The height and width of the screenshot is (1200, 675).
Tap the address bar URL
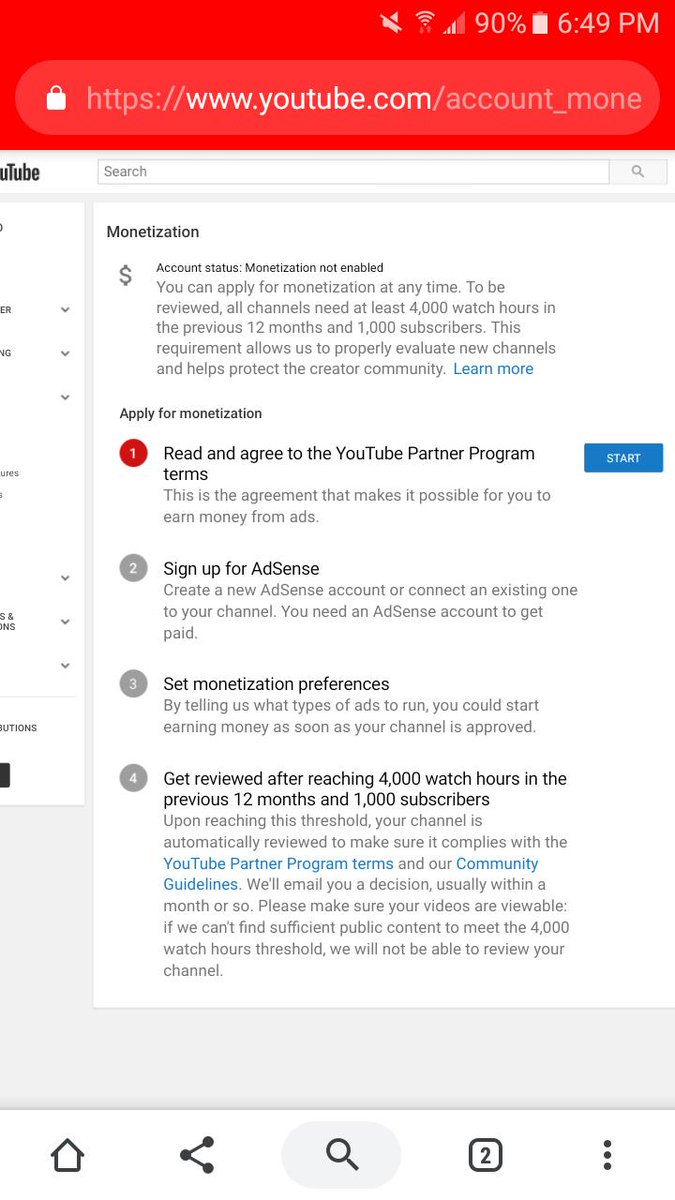(364, 98)
